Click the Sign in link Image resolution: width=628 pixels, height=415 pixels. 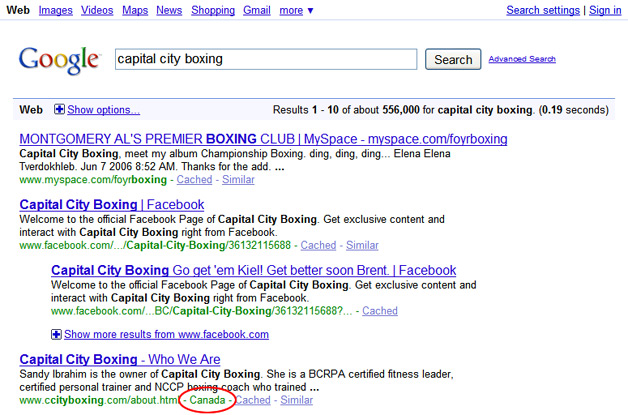(605, 10)
